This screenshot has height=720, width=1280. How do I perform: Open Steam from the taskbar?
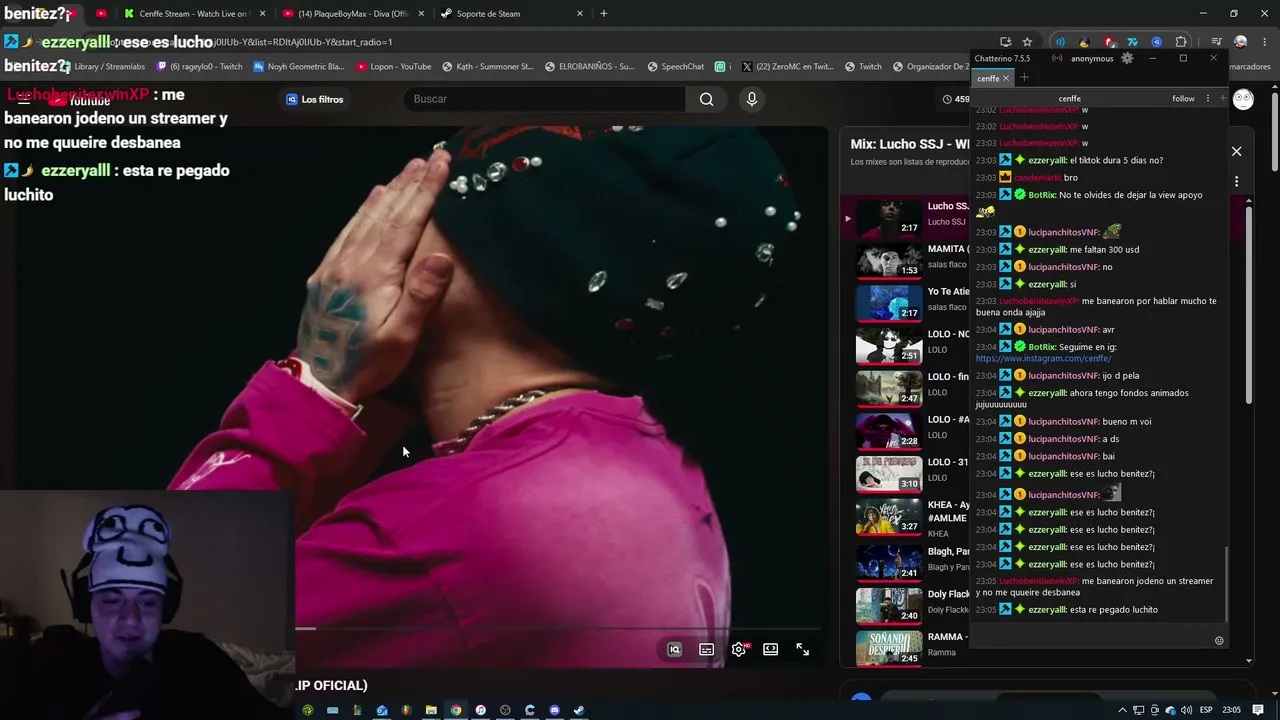pos(579,710)
